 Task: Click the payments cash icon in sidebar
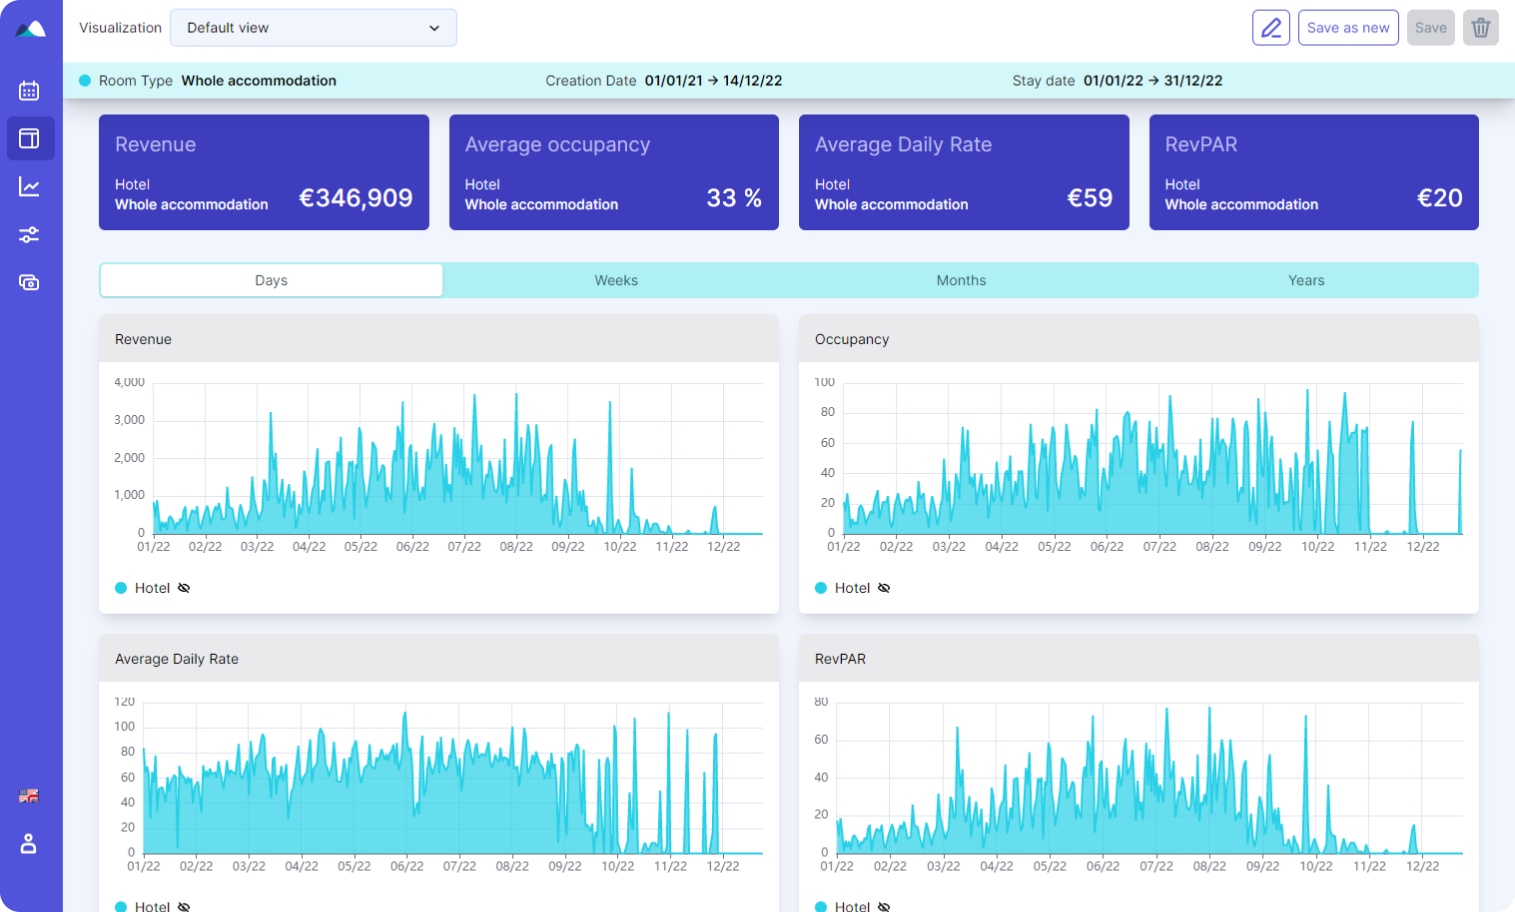tap(29, 283)
